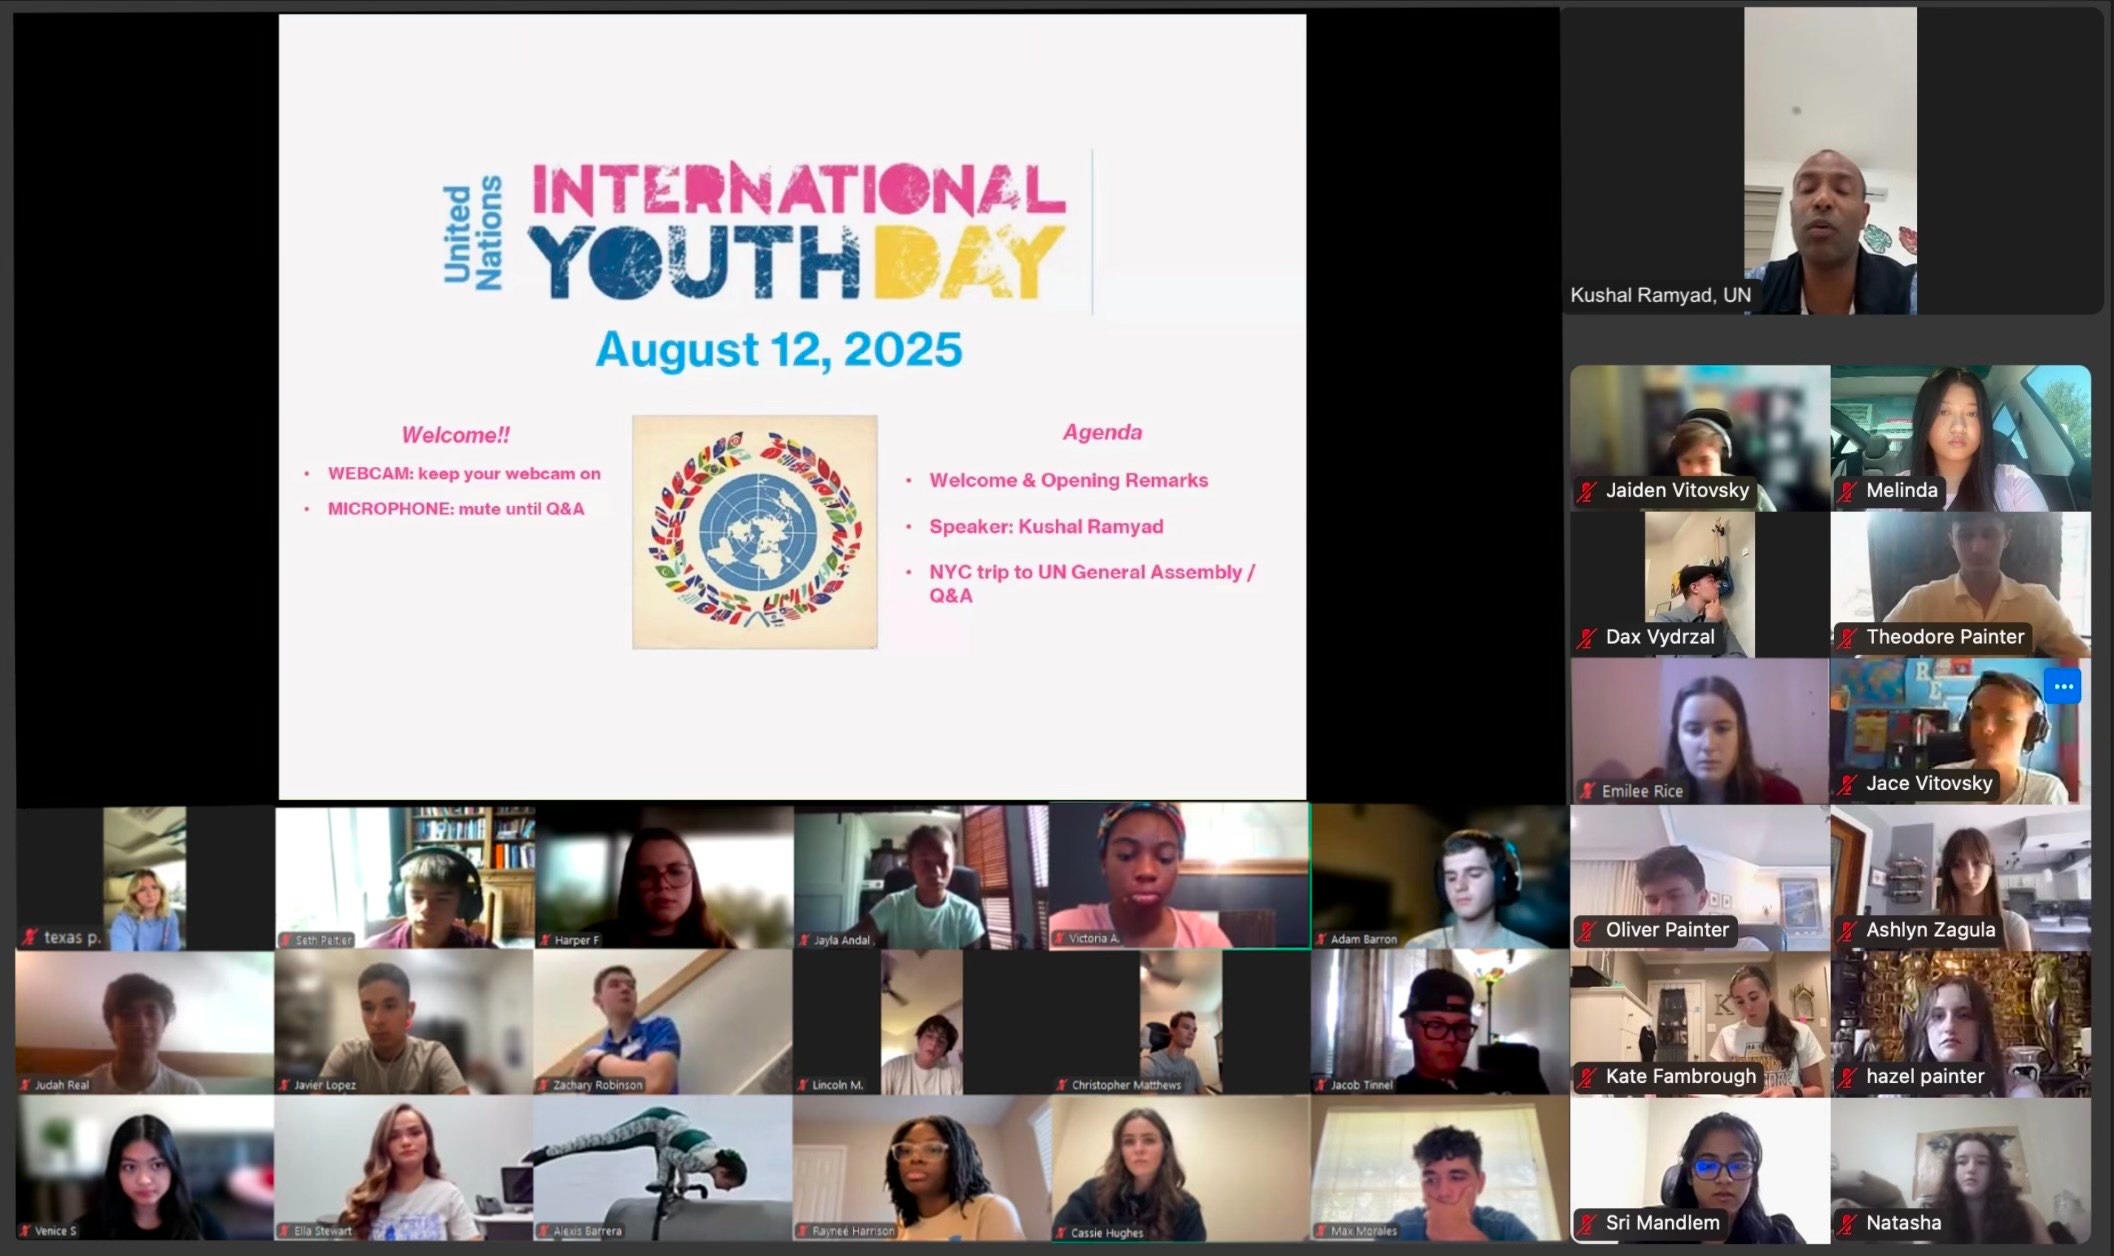Click Jace Vitovsky's muted mic icon

click(x=1848, y=784)
